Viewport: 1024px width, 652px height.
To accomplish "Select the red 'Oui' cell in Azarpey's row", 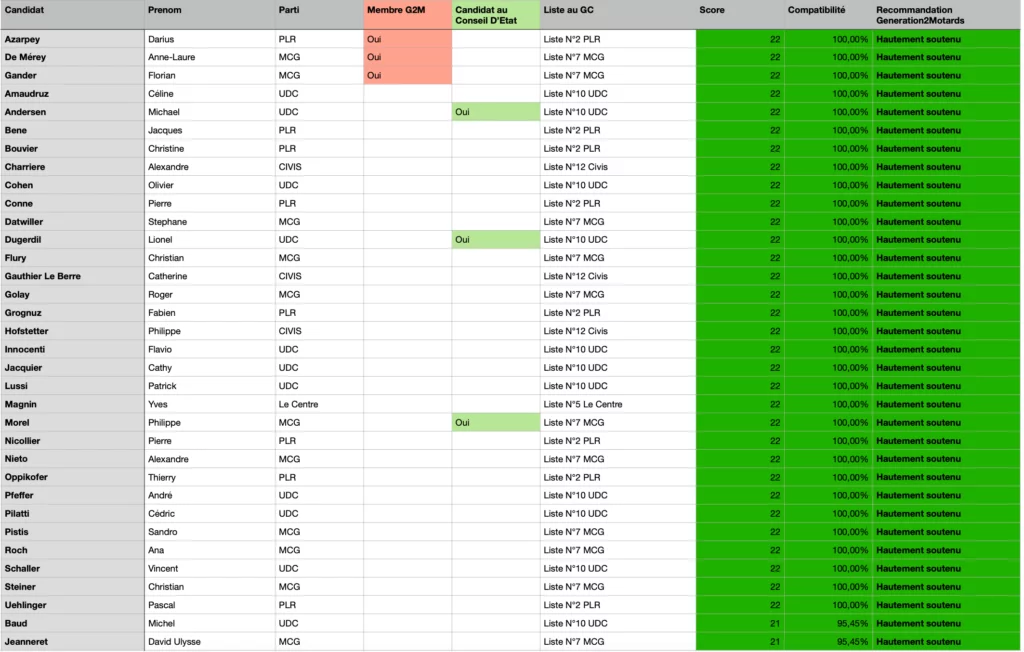I will [407, 39].
